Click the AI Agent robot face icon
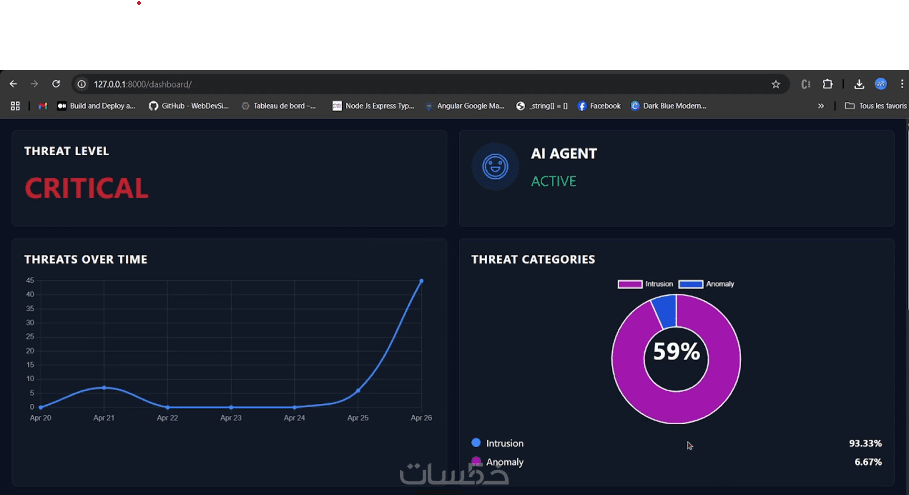The image size is (909, 495). tap(495, 167)
